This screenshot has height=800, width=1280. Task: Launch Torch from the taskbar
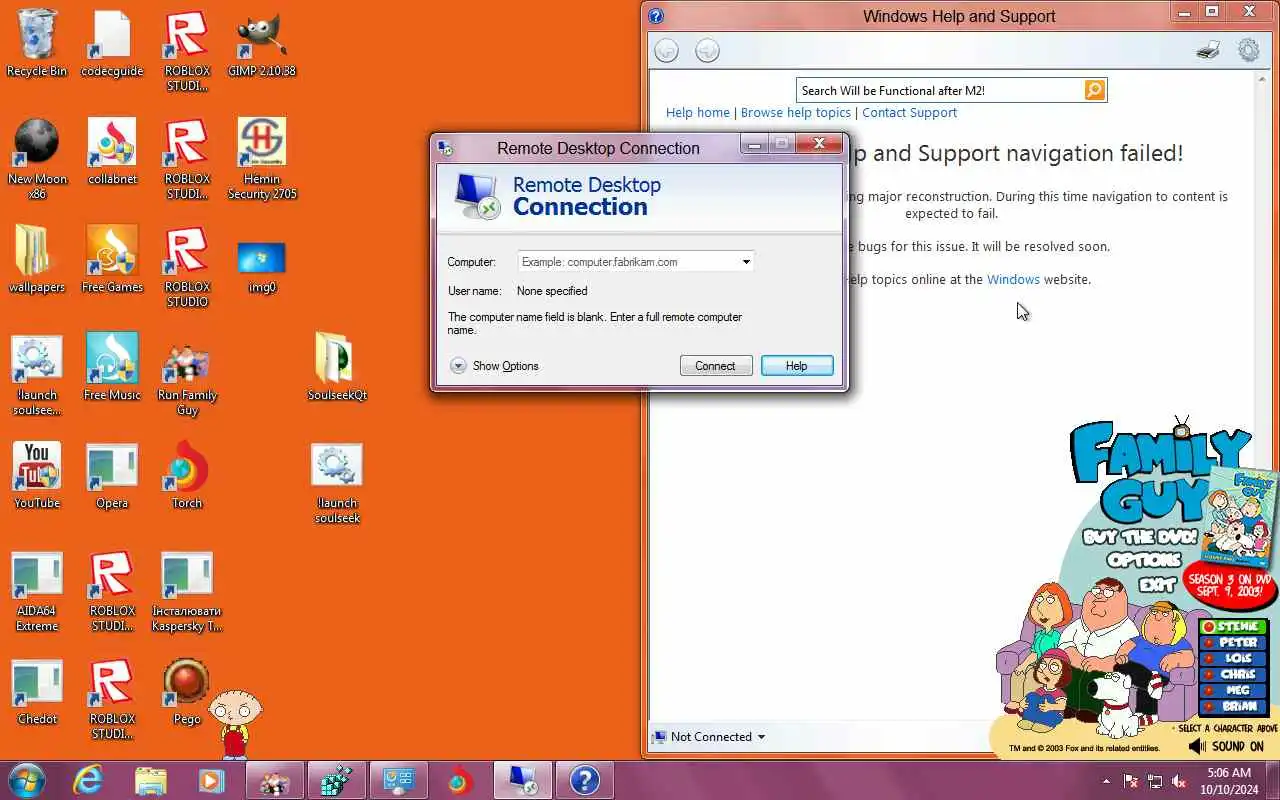click(460, 780)
